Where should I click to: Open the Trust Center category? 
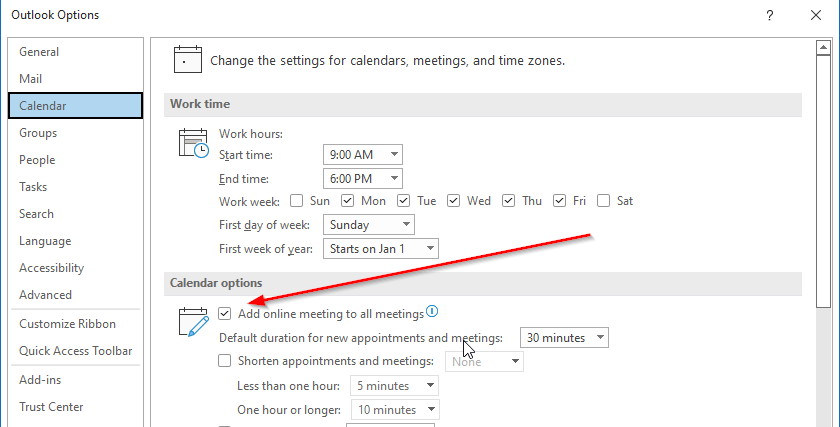pos(51,407)
